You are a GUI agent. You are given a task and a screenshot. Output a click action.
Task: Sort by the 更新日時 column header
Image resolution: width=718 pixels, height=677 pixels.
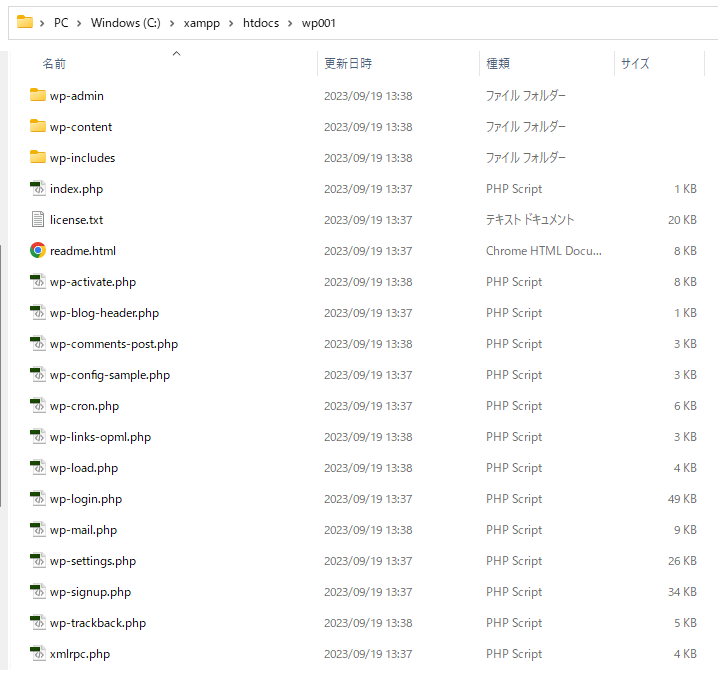pos(348,63)
